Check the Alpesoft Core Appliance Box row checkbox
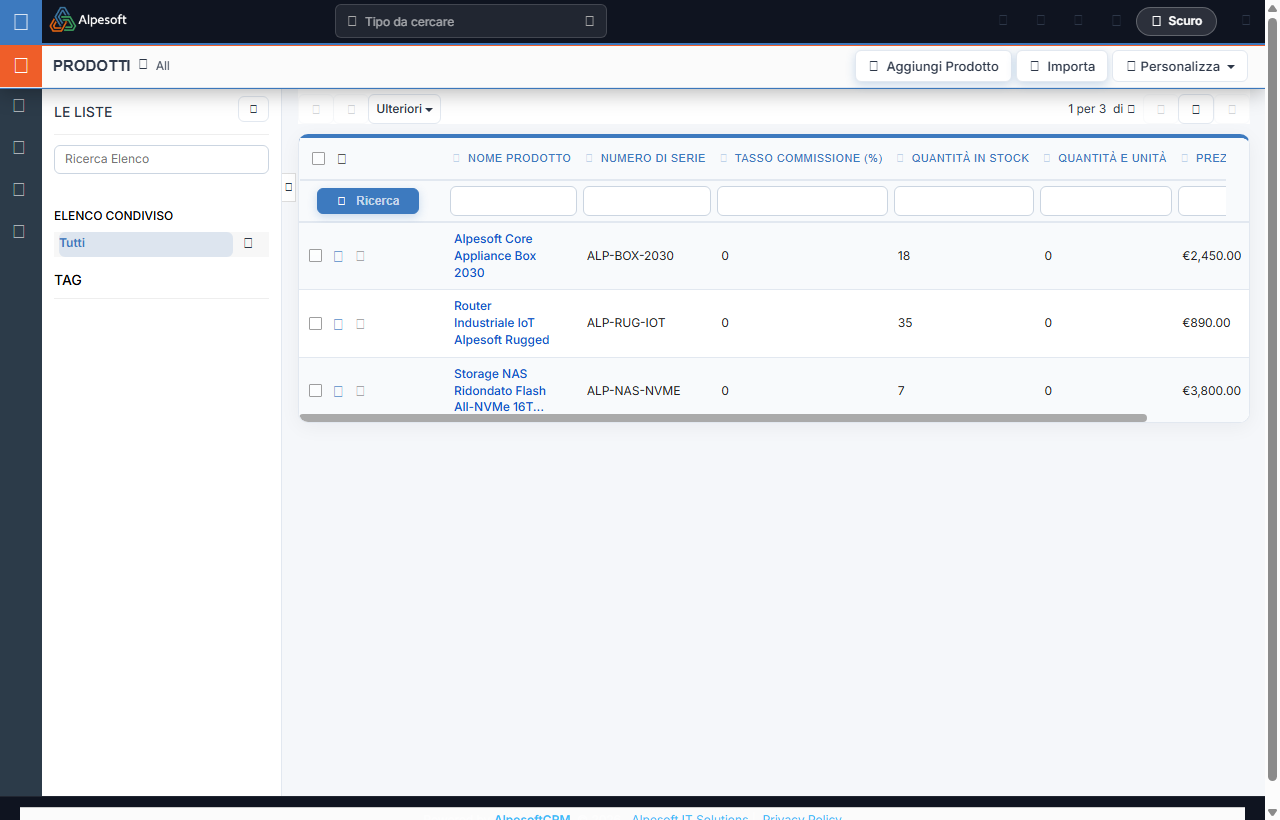This screenshot has height=820, width=1280. point(315,256)
